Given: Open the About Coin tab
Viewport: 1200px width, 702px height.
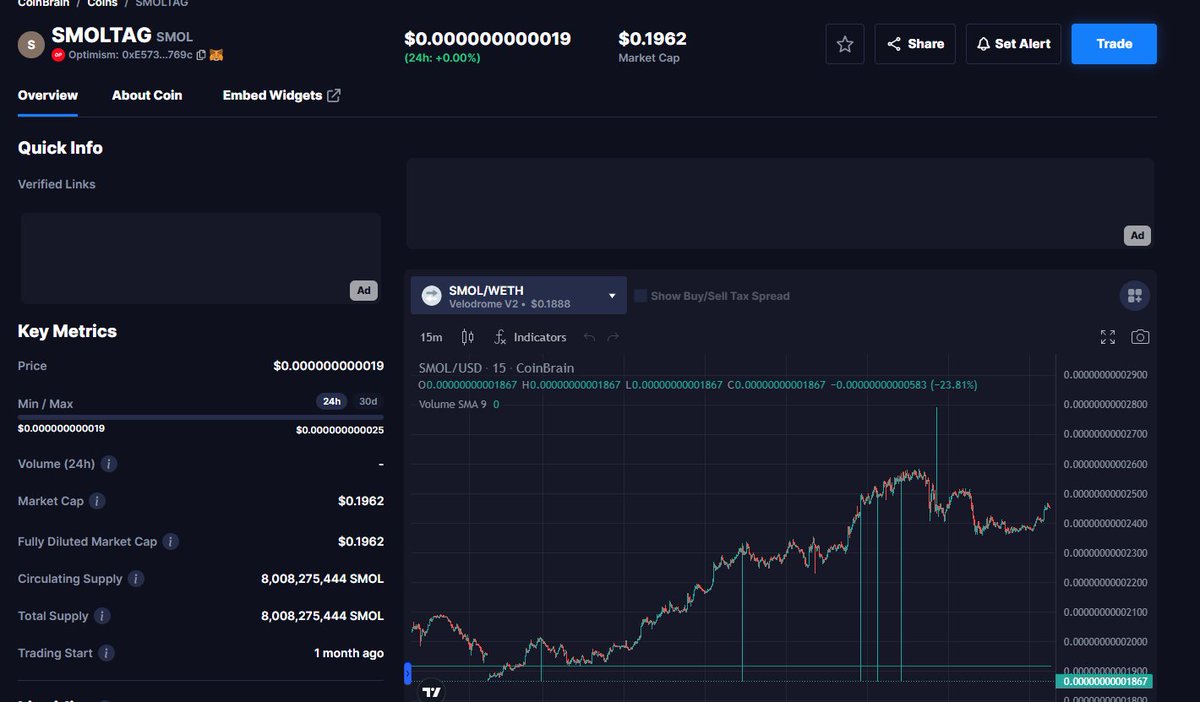Looking at the screenshot, I should pos(147,95).
